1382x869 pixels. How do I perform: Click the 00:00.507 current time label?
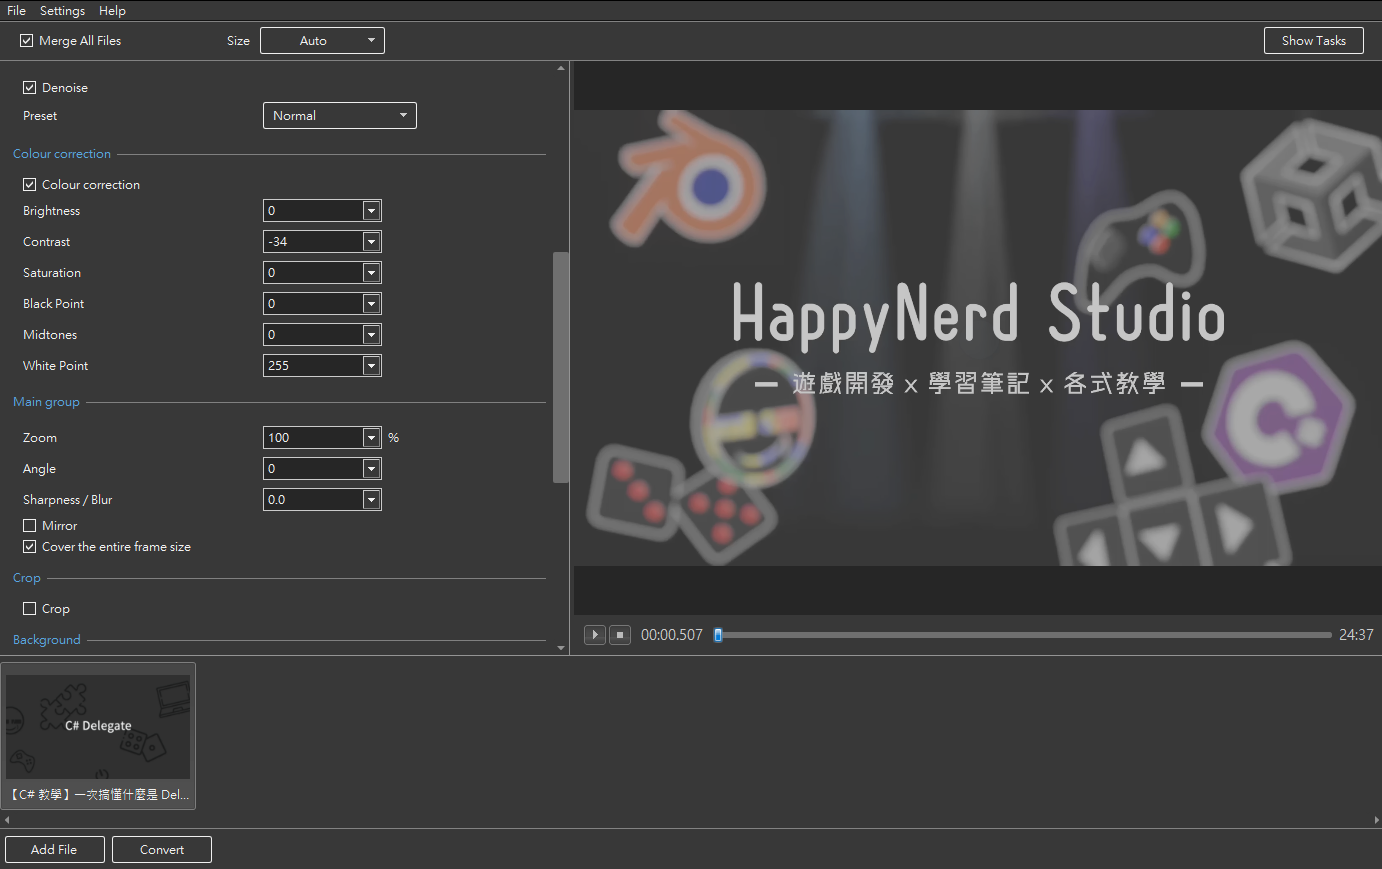pyautogui.click(x=672, y=635)
